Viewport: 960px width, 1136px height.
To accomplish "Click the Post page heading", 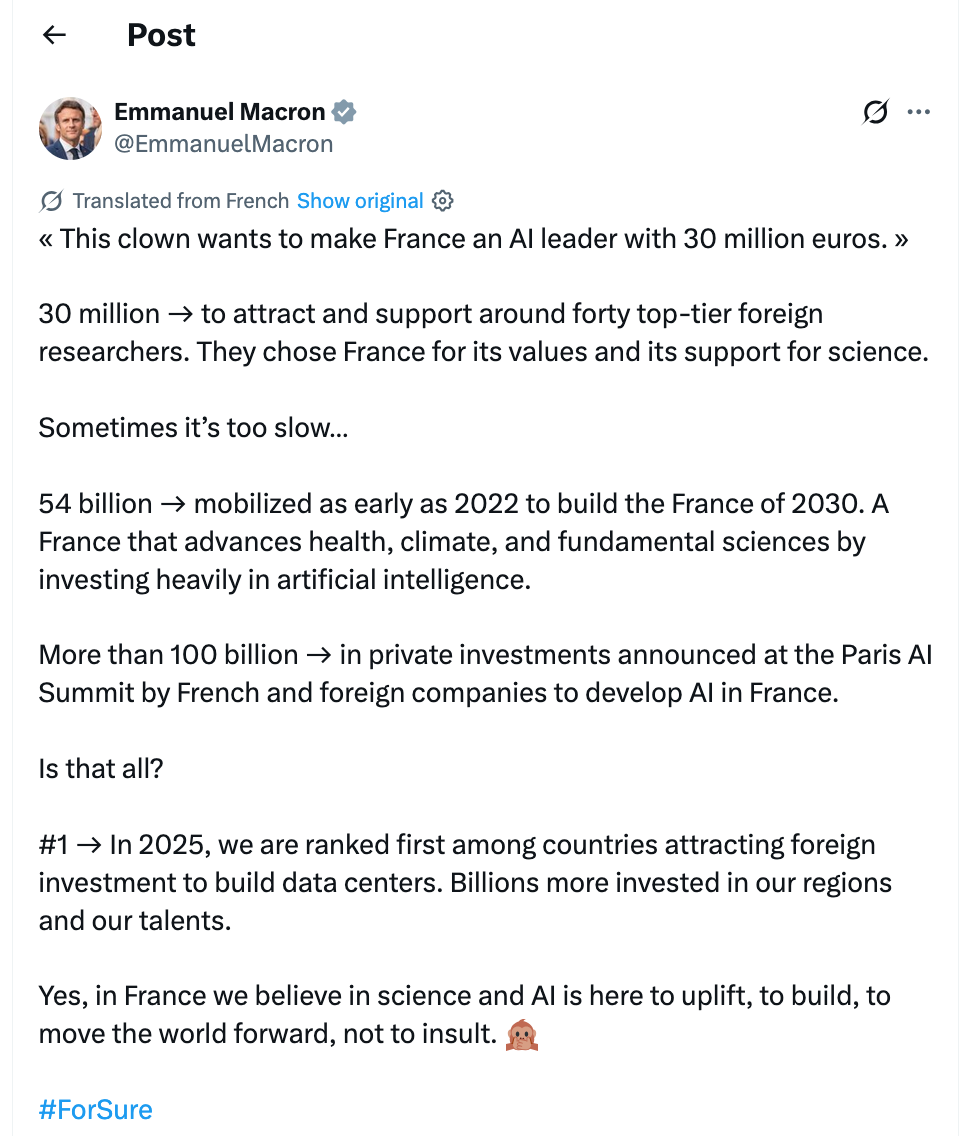I will coord(161,35).
